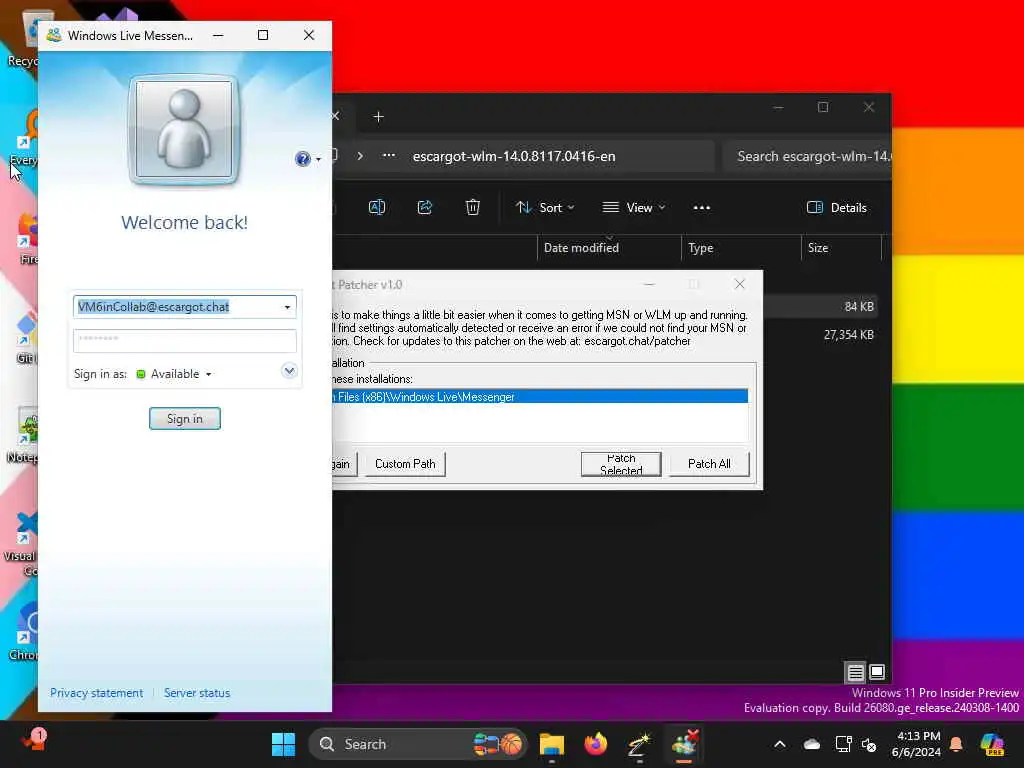This screenshot has width=1024, height=768.
Task: Open the Sort dropdown in File Explorer
Action: (545, 208)
